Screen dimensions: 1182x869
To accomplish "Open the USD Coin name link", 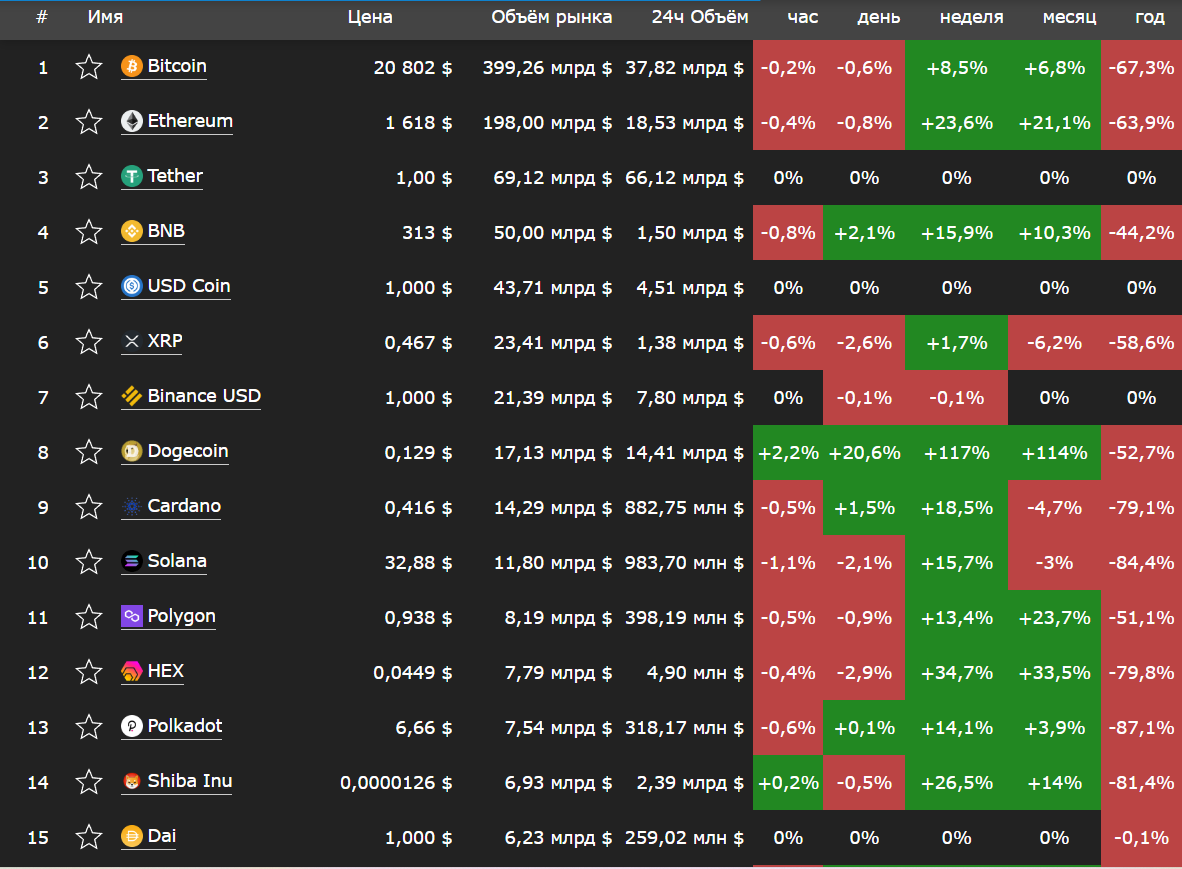I will tap(189, 286).
